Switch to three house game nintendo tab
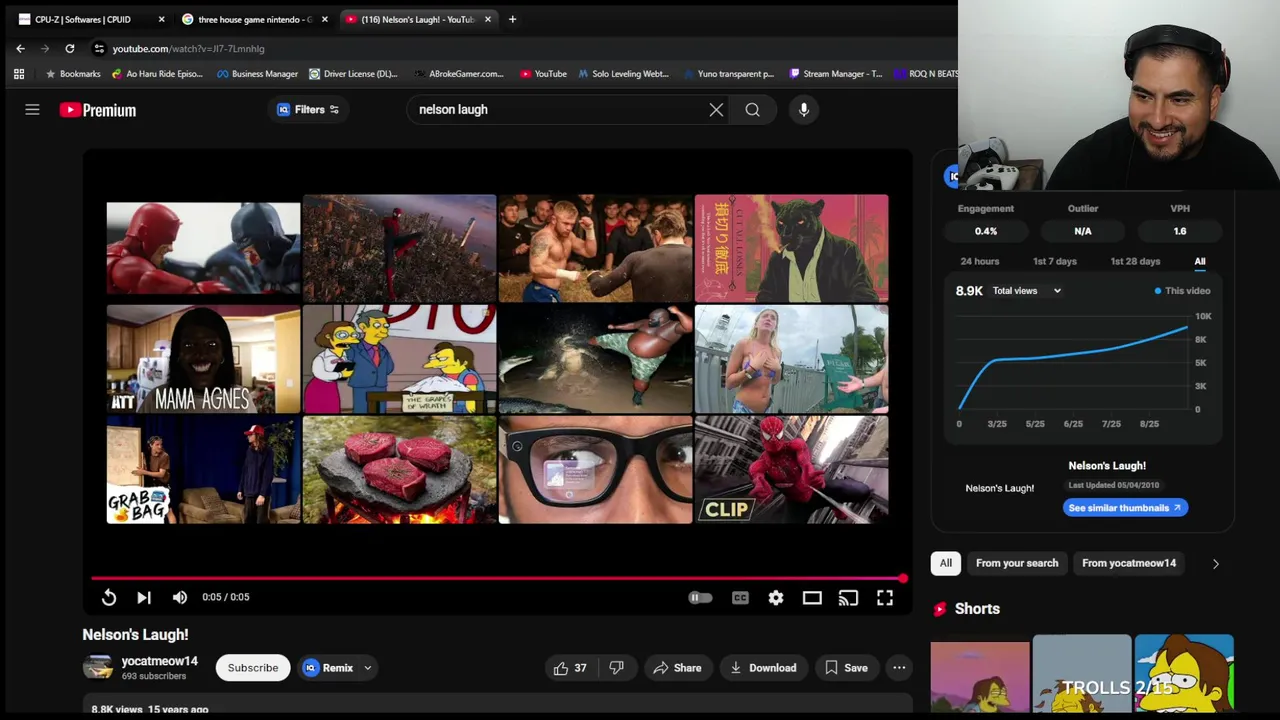Screen dimensions: 1280x720 coord(253,19)
